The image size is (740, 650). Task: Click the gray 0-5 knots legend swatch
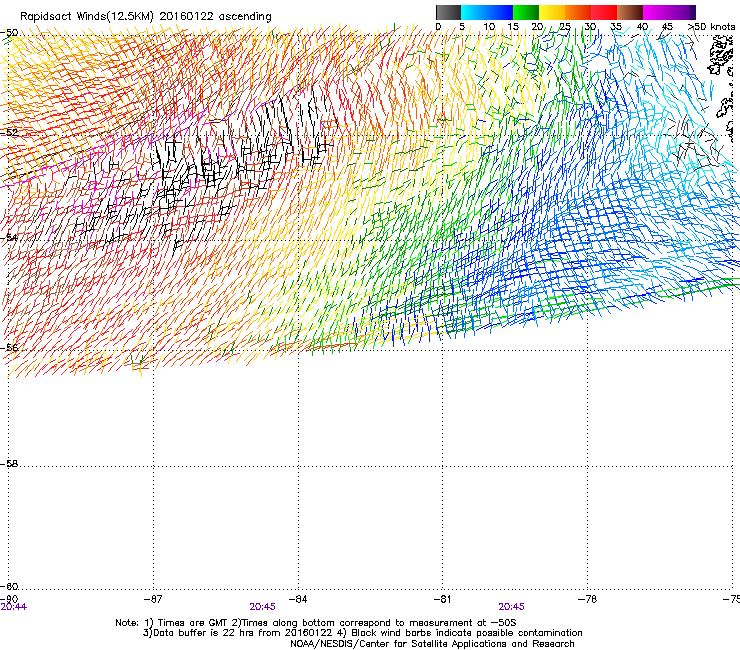click(x=448, y=12)
